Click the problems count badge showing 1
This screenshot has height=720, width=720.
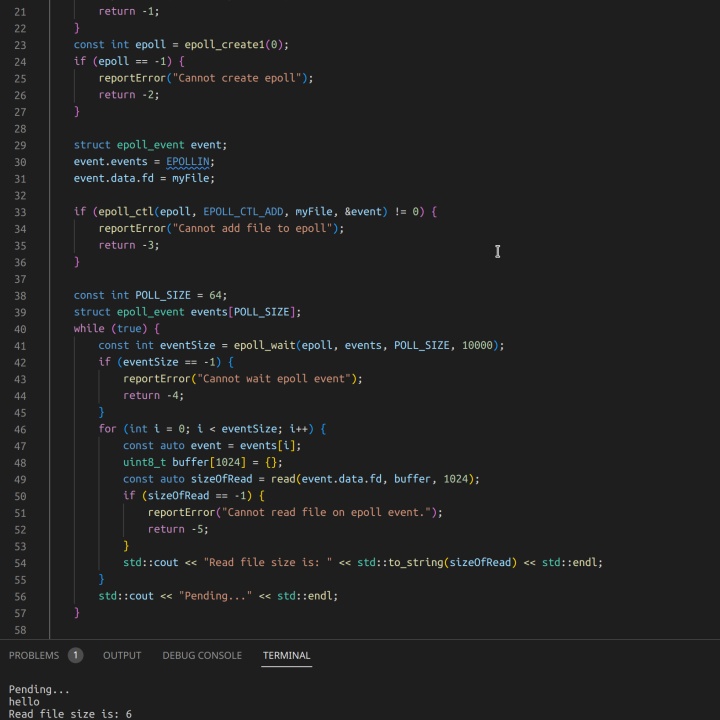pyautogui.click(x=76, y=655)
